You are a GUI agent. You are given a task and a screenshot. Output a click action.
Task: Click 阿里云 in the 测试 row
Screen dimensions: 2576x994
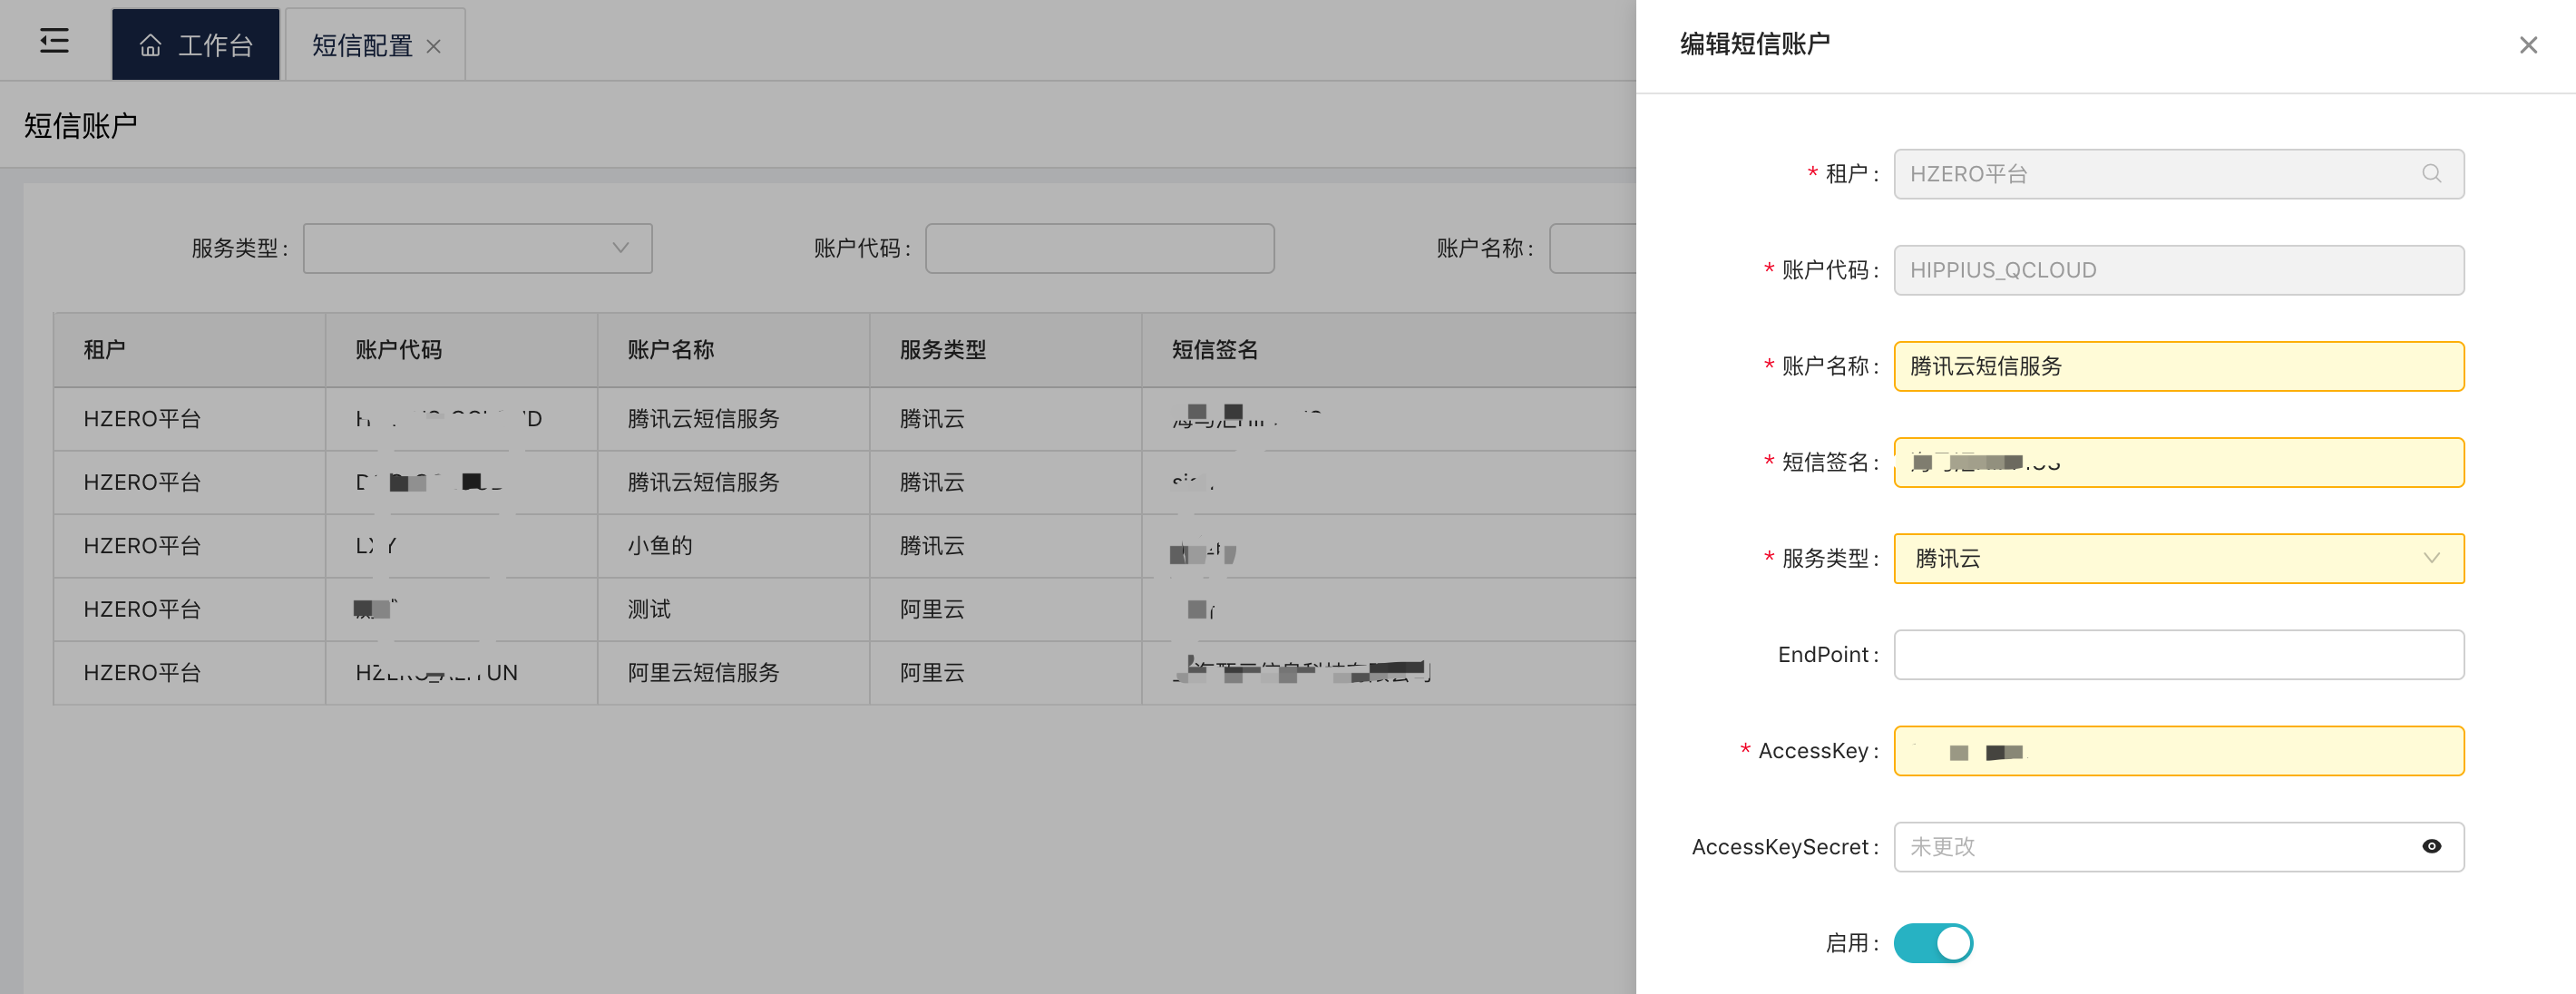tap(932, 609)
